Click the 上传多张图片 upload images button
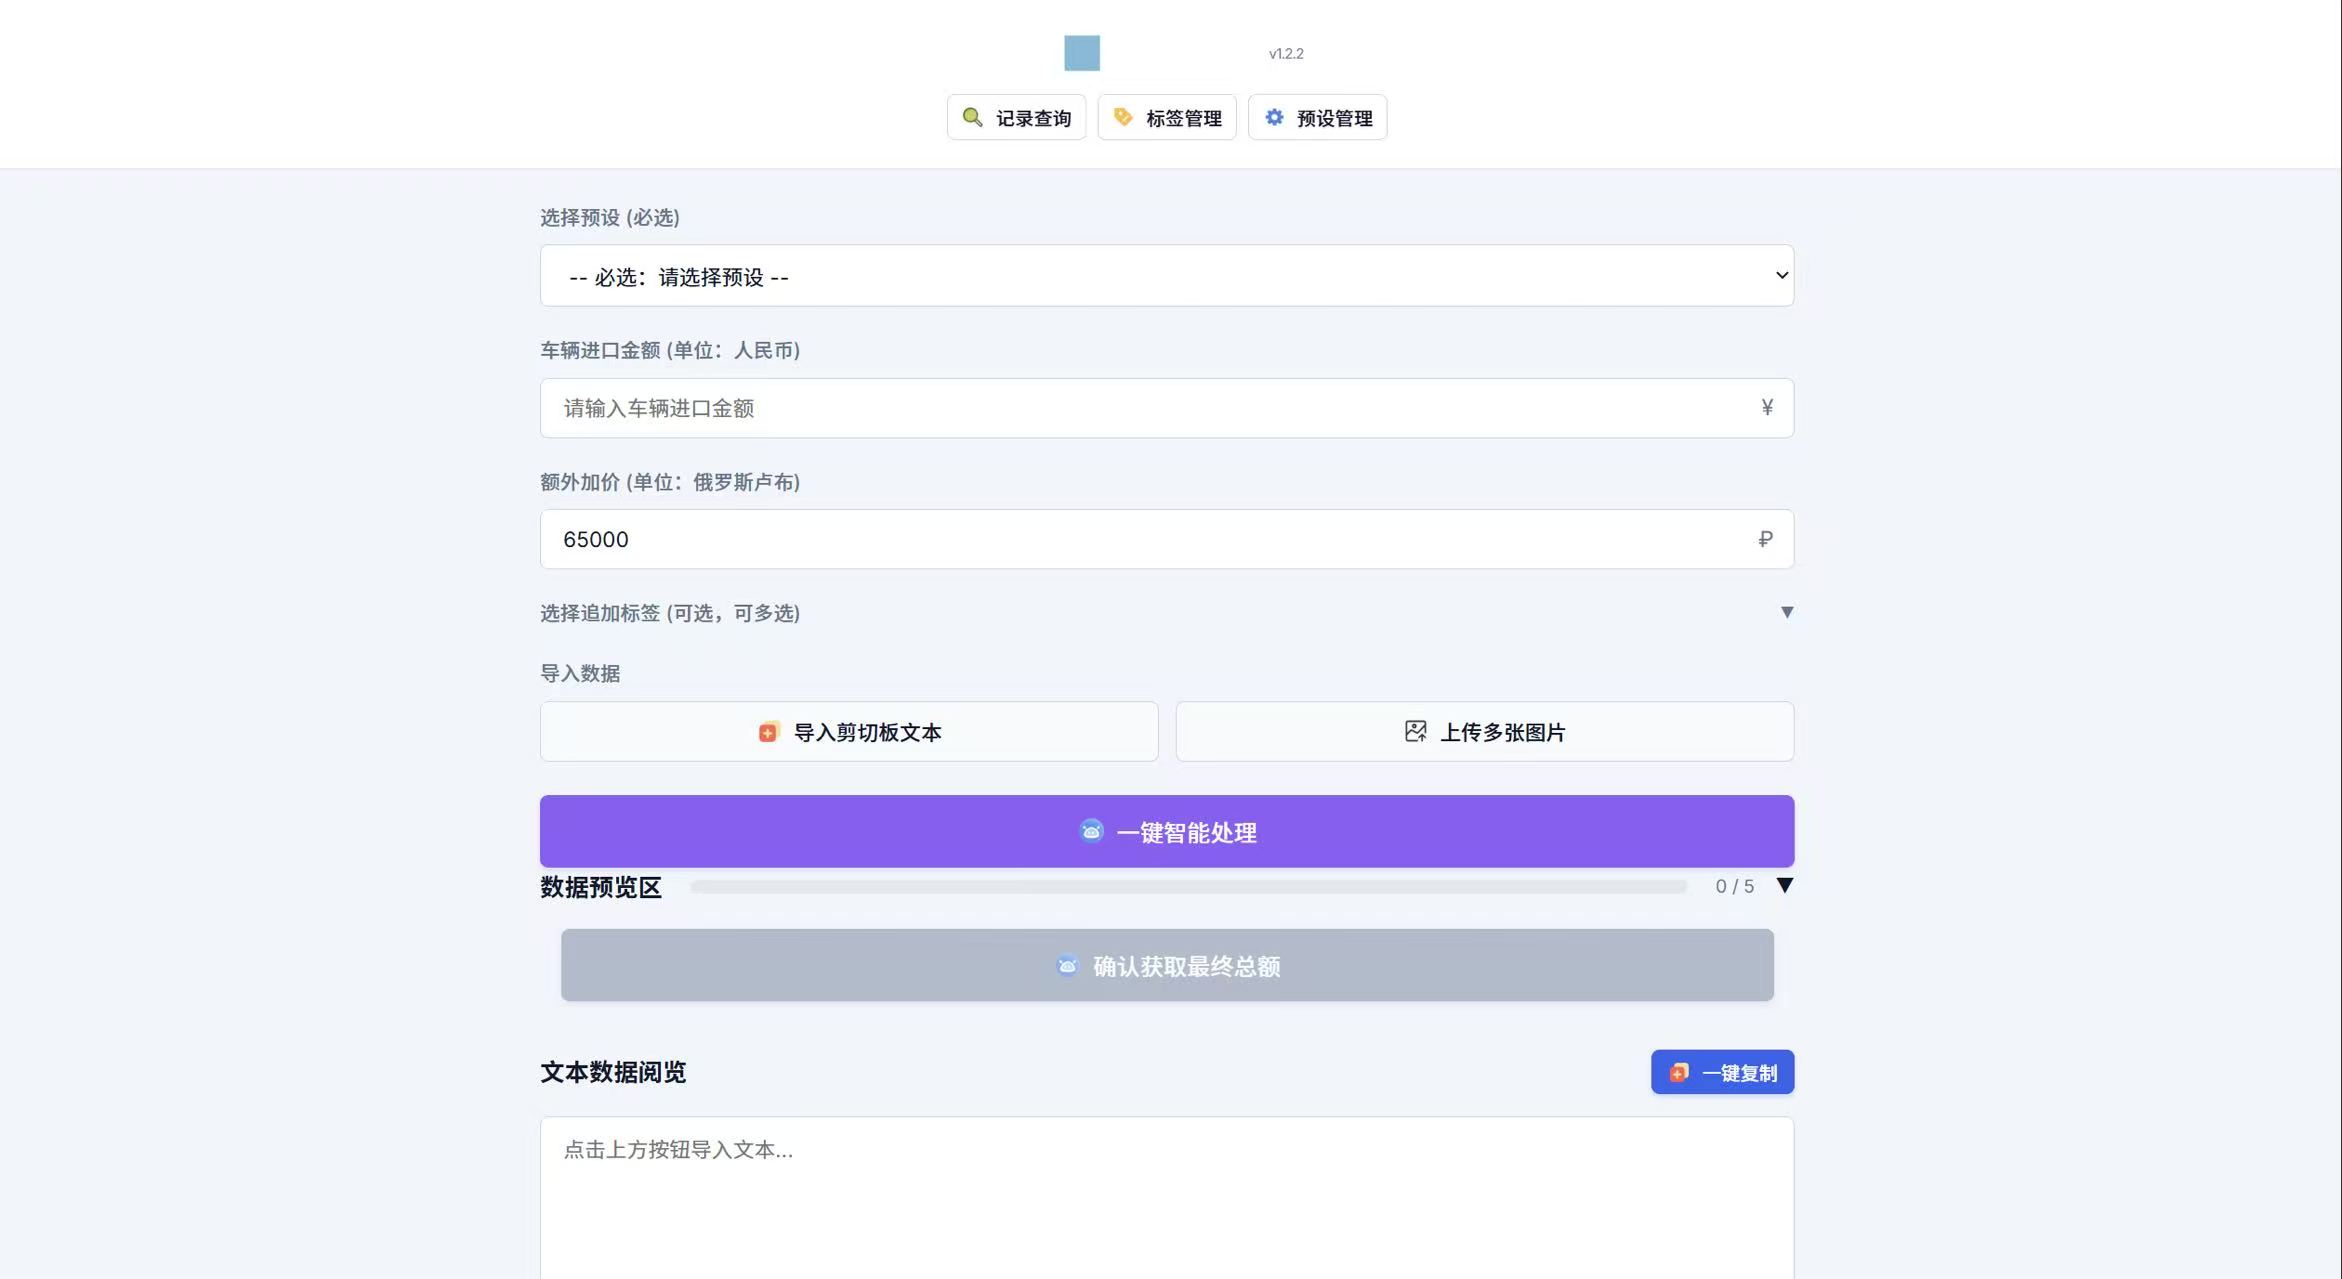2342x1279 pixels. pyautogui.click(x=1484, y=732)
